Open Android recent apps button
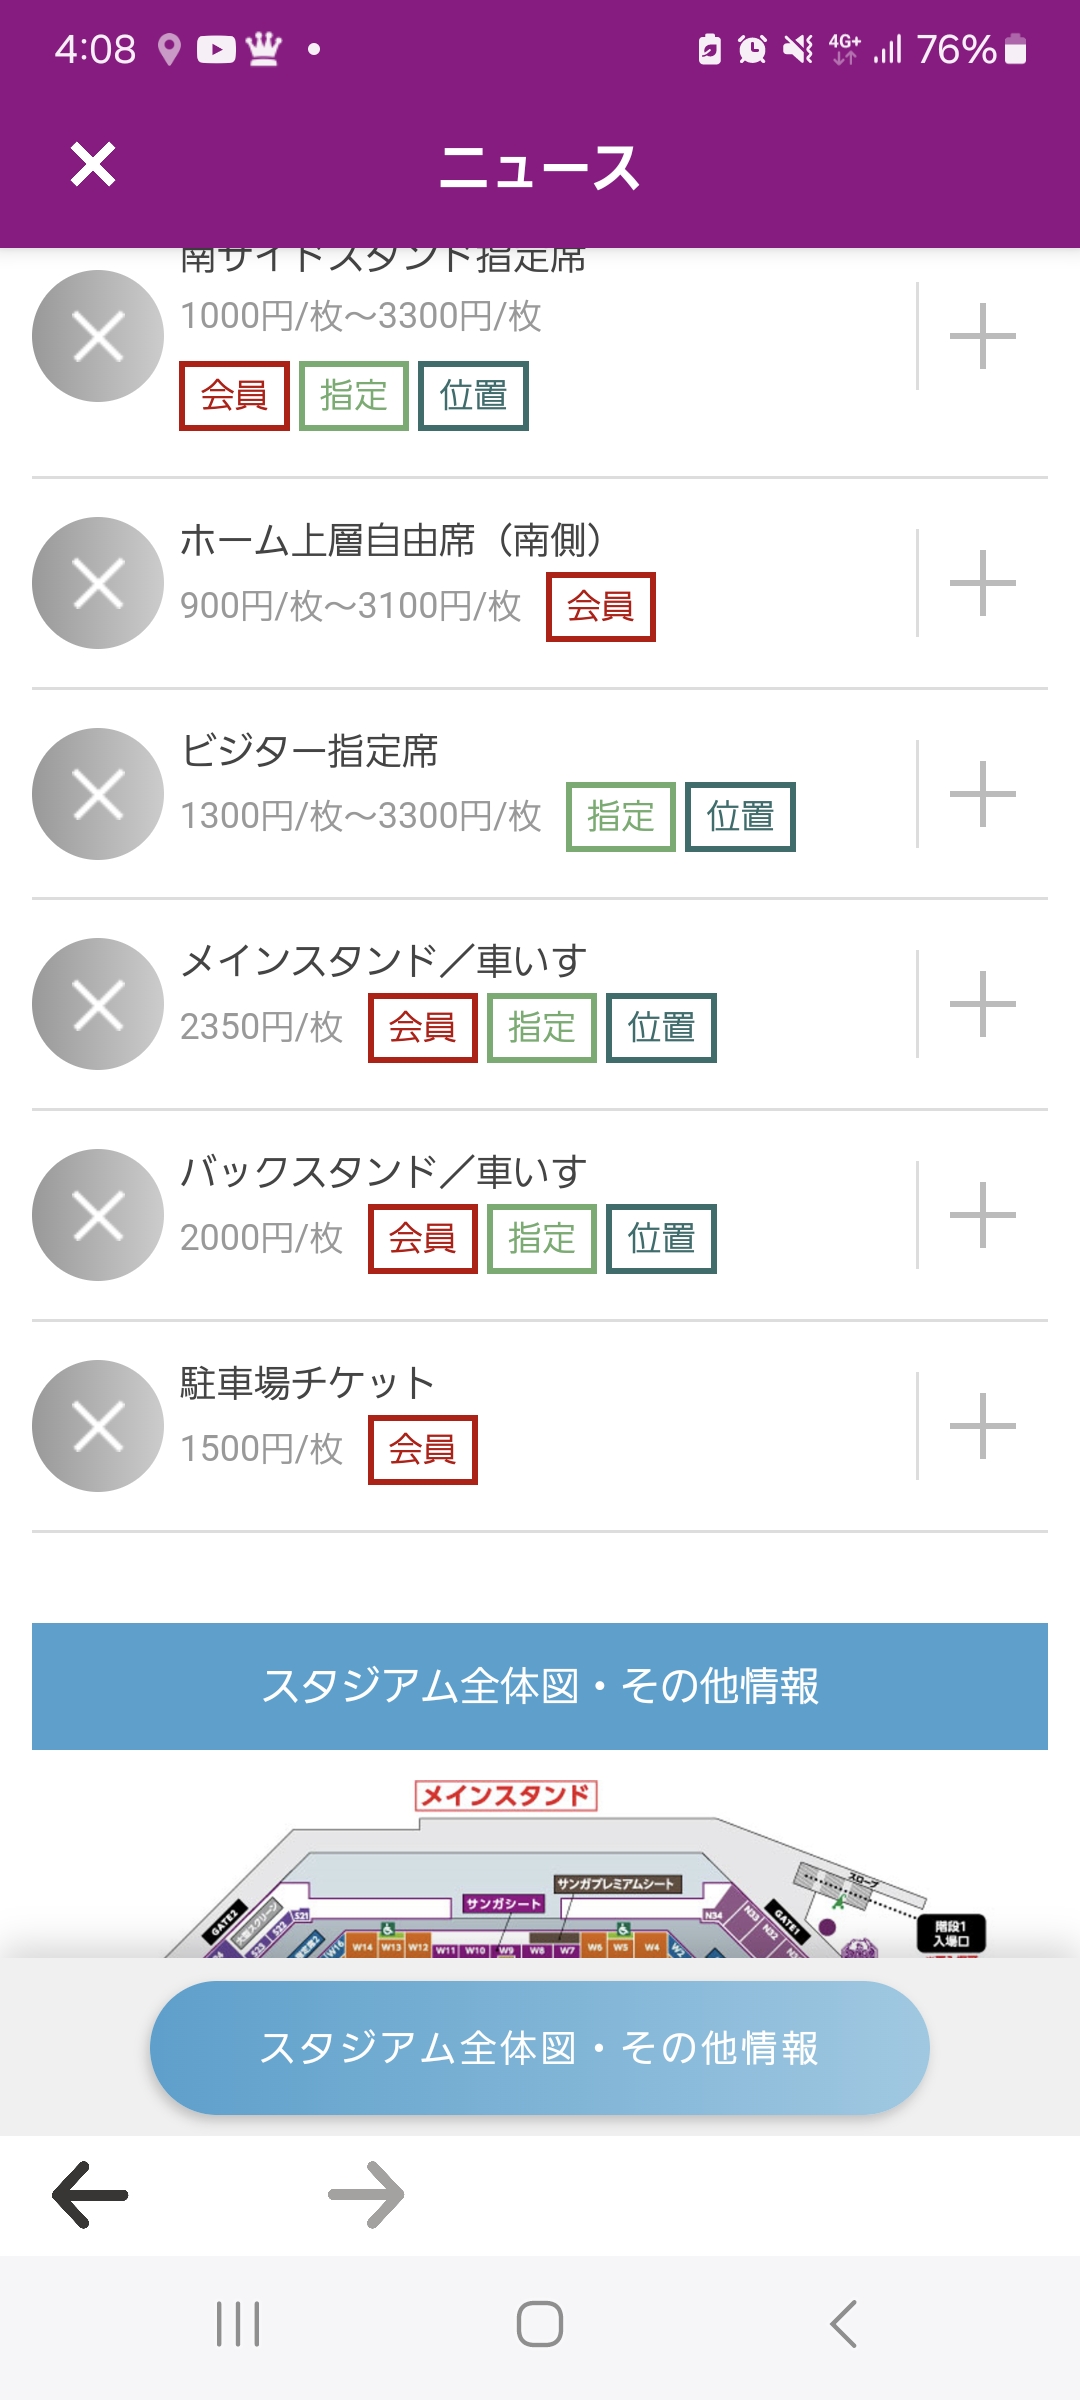1080x2400 pixels. pos(238,2324)
